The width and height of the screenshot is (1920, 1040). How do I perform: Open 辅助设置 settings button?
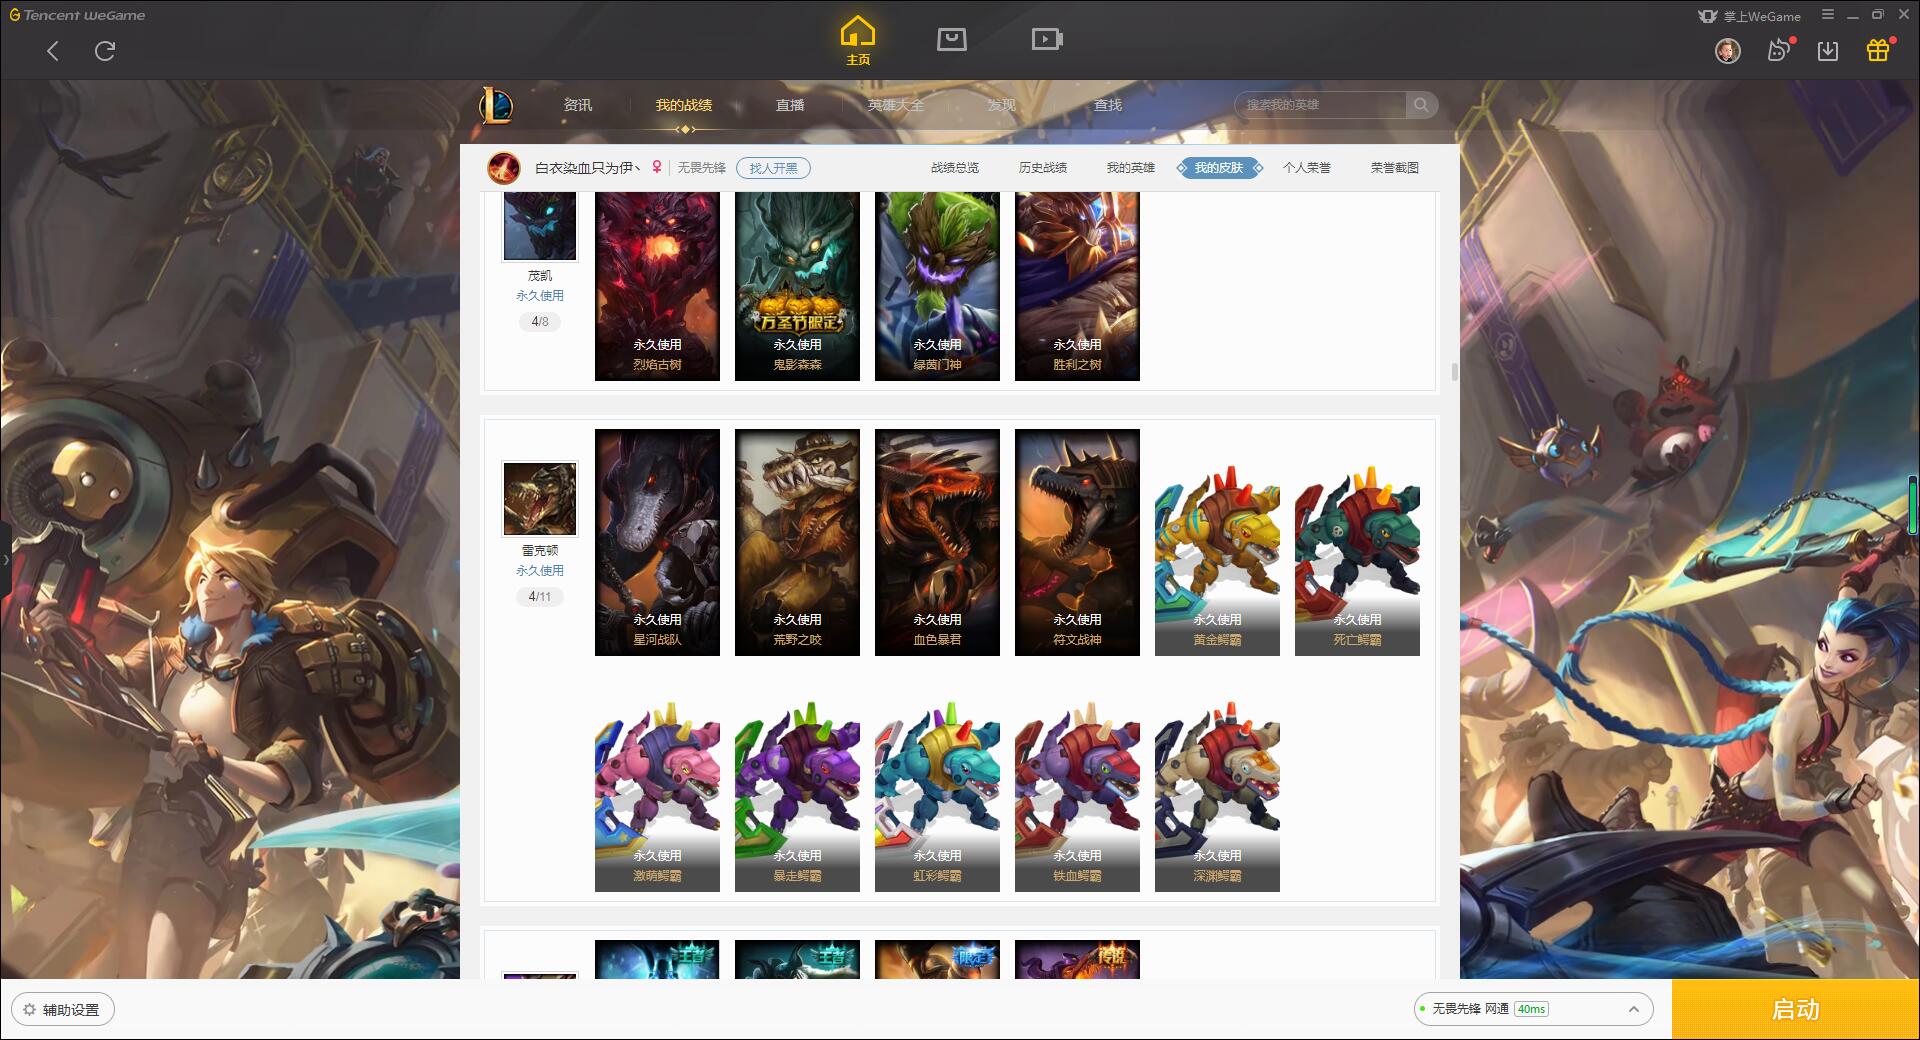click(63, 1010)
